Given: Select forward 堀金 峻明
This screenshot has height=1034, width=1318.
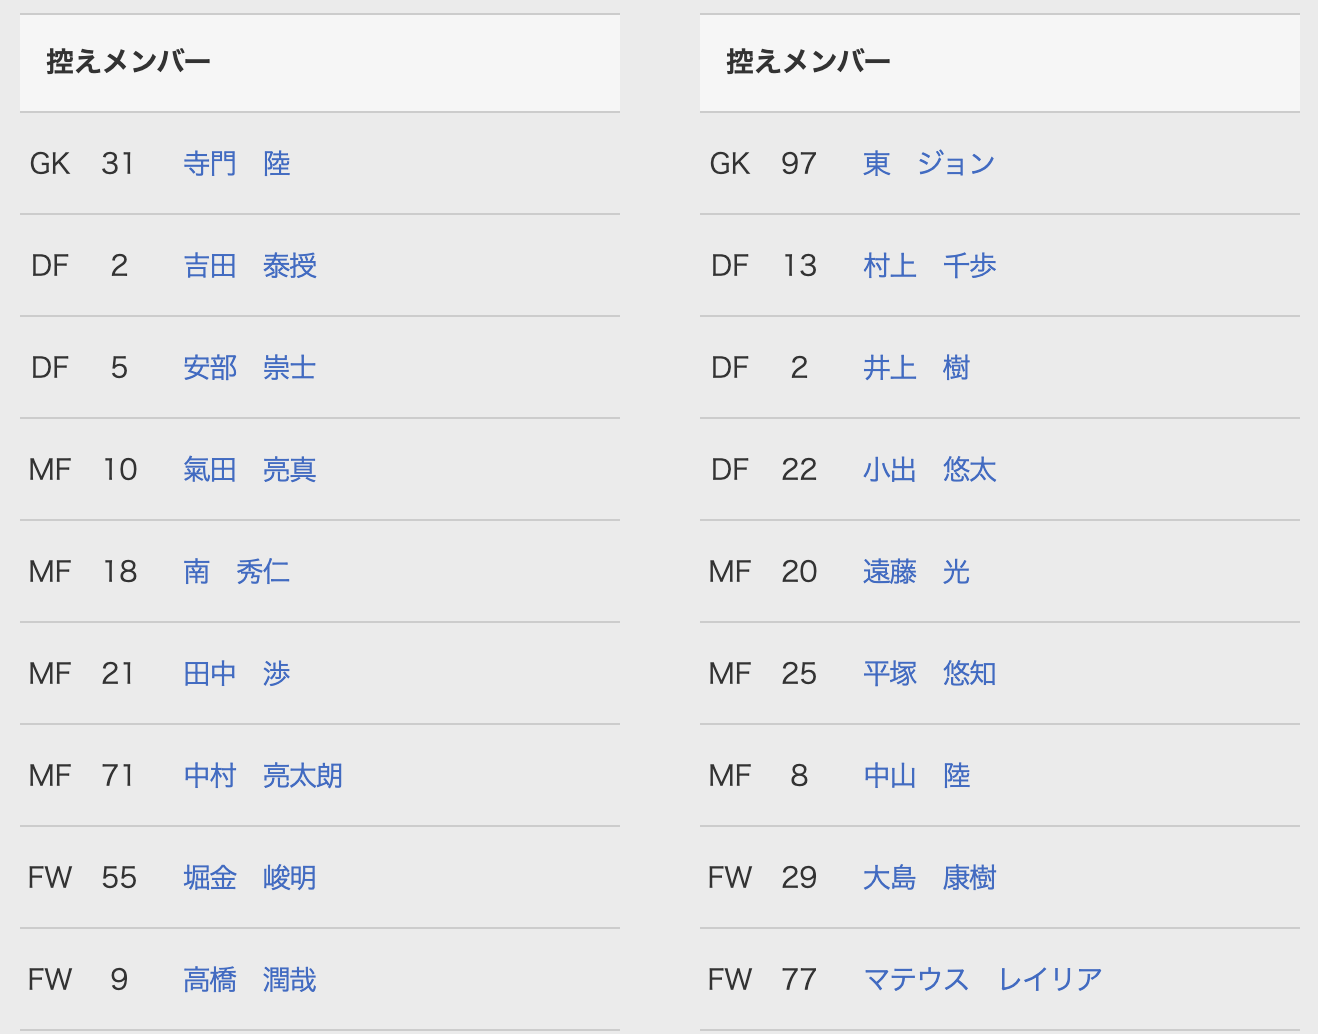Looking at the screenshot, I should pyautogui.click(x=250, y=878).
